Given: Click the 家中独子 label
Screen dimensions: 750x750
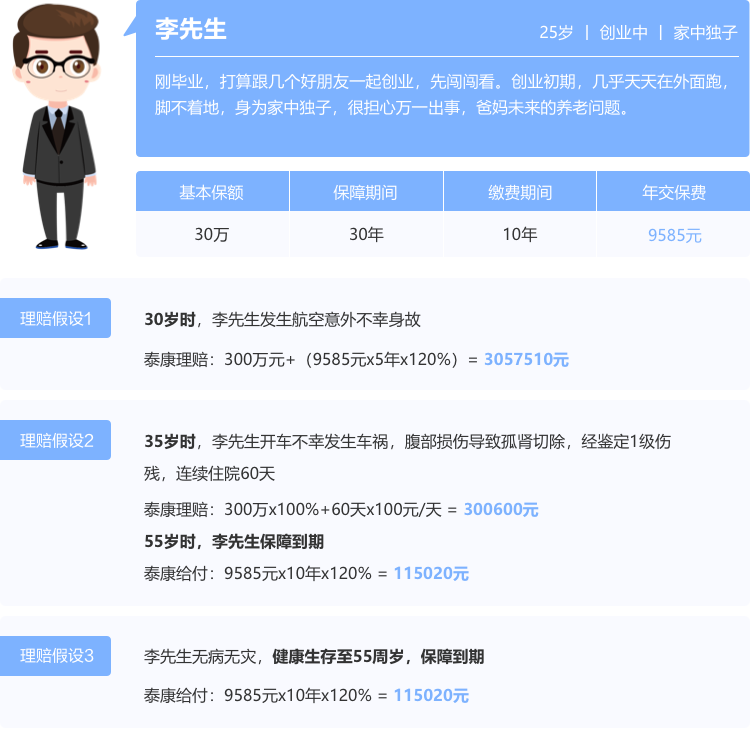Looking at the screenshot, I should (x=706, y=33).
